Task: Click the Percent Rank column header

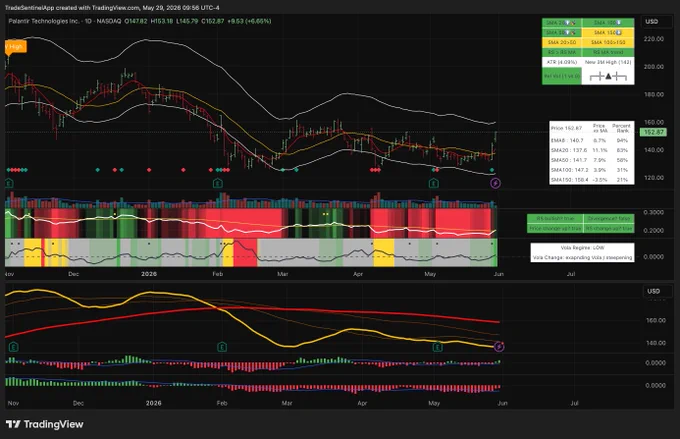Action: (x=622, y=128)
